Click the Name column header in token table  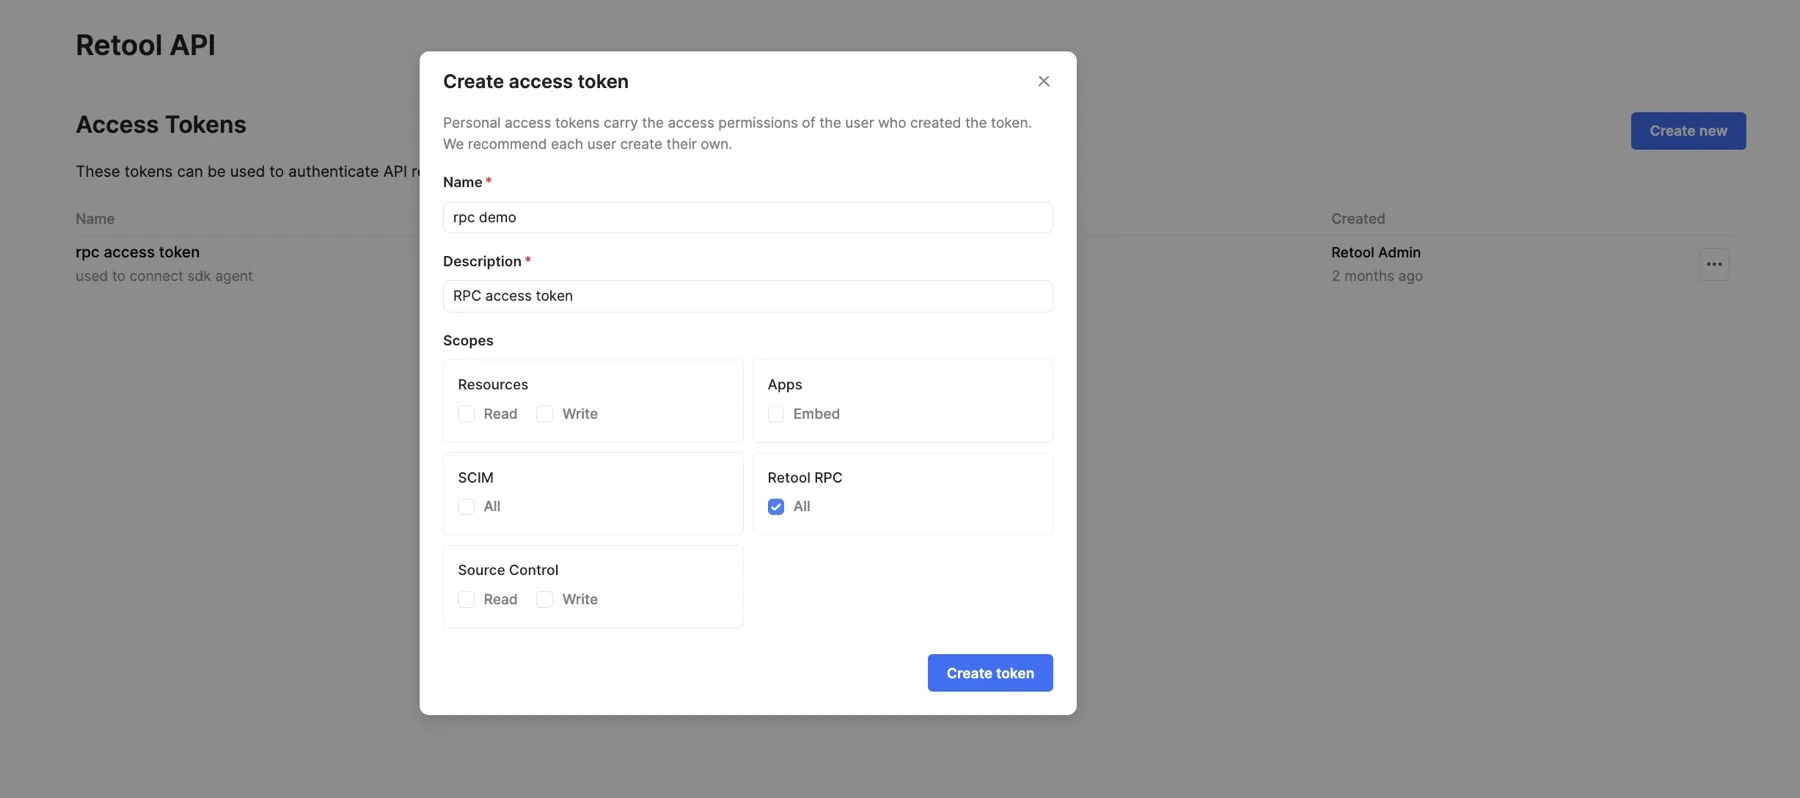click(x=95, y=219)
